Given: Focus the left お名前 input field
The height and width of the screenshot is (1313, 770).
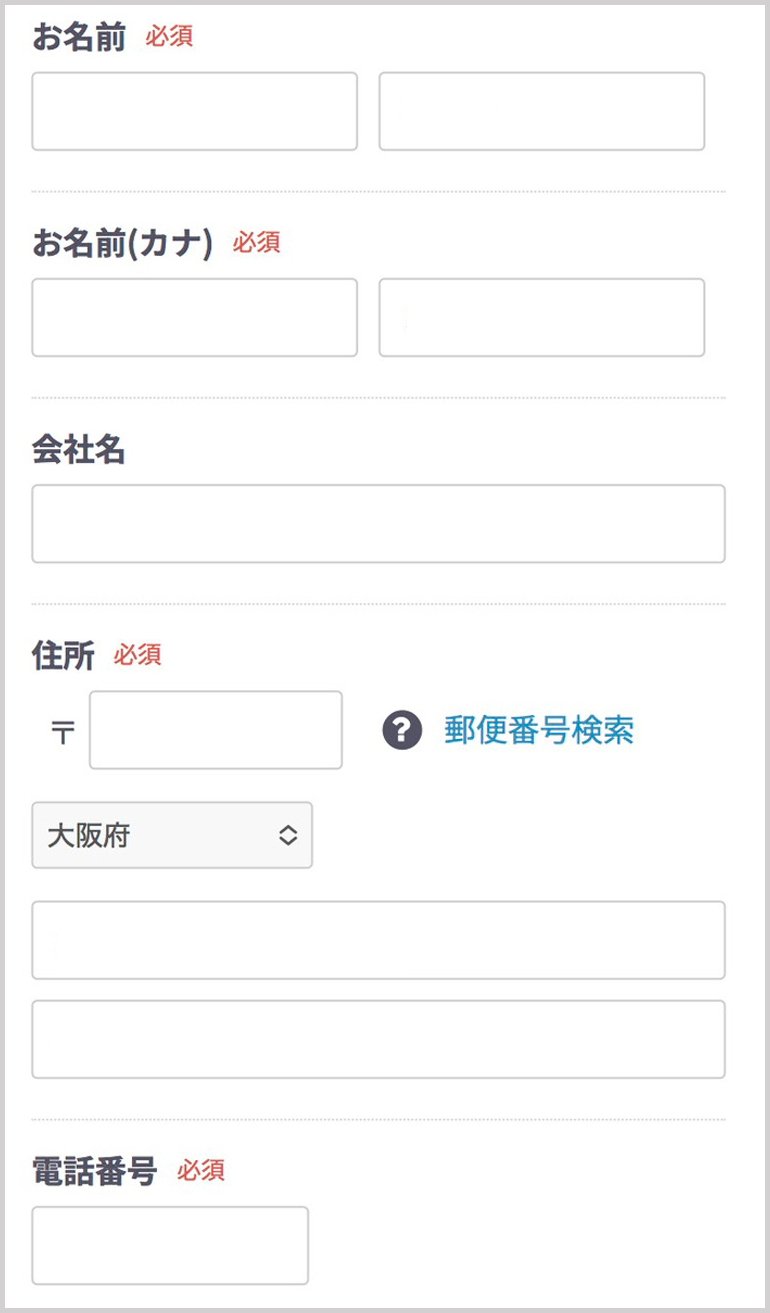Looking at the screenshot, I should point(194,111).
